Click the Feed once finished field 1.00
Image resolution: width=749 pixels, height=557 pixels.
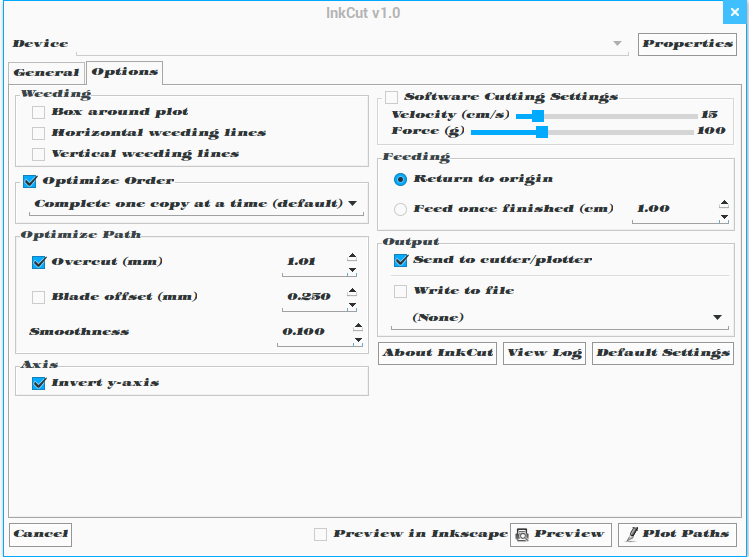[x=675, y=209]
